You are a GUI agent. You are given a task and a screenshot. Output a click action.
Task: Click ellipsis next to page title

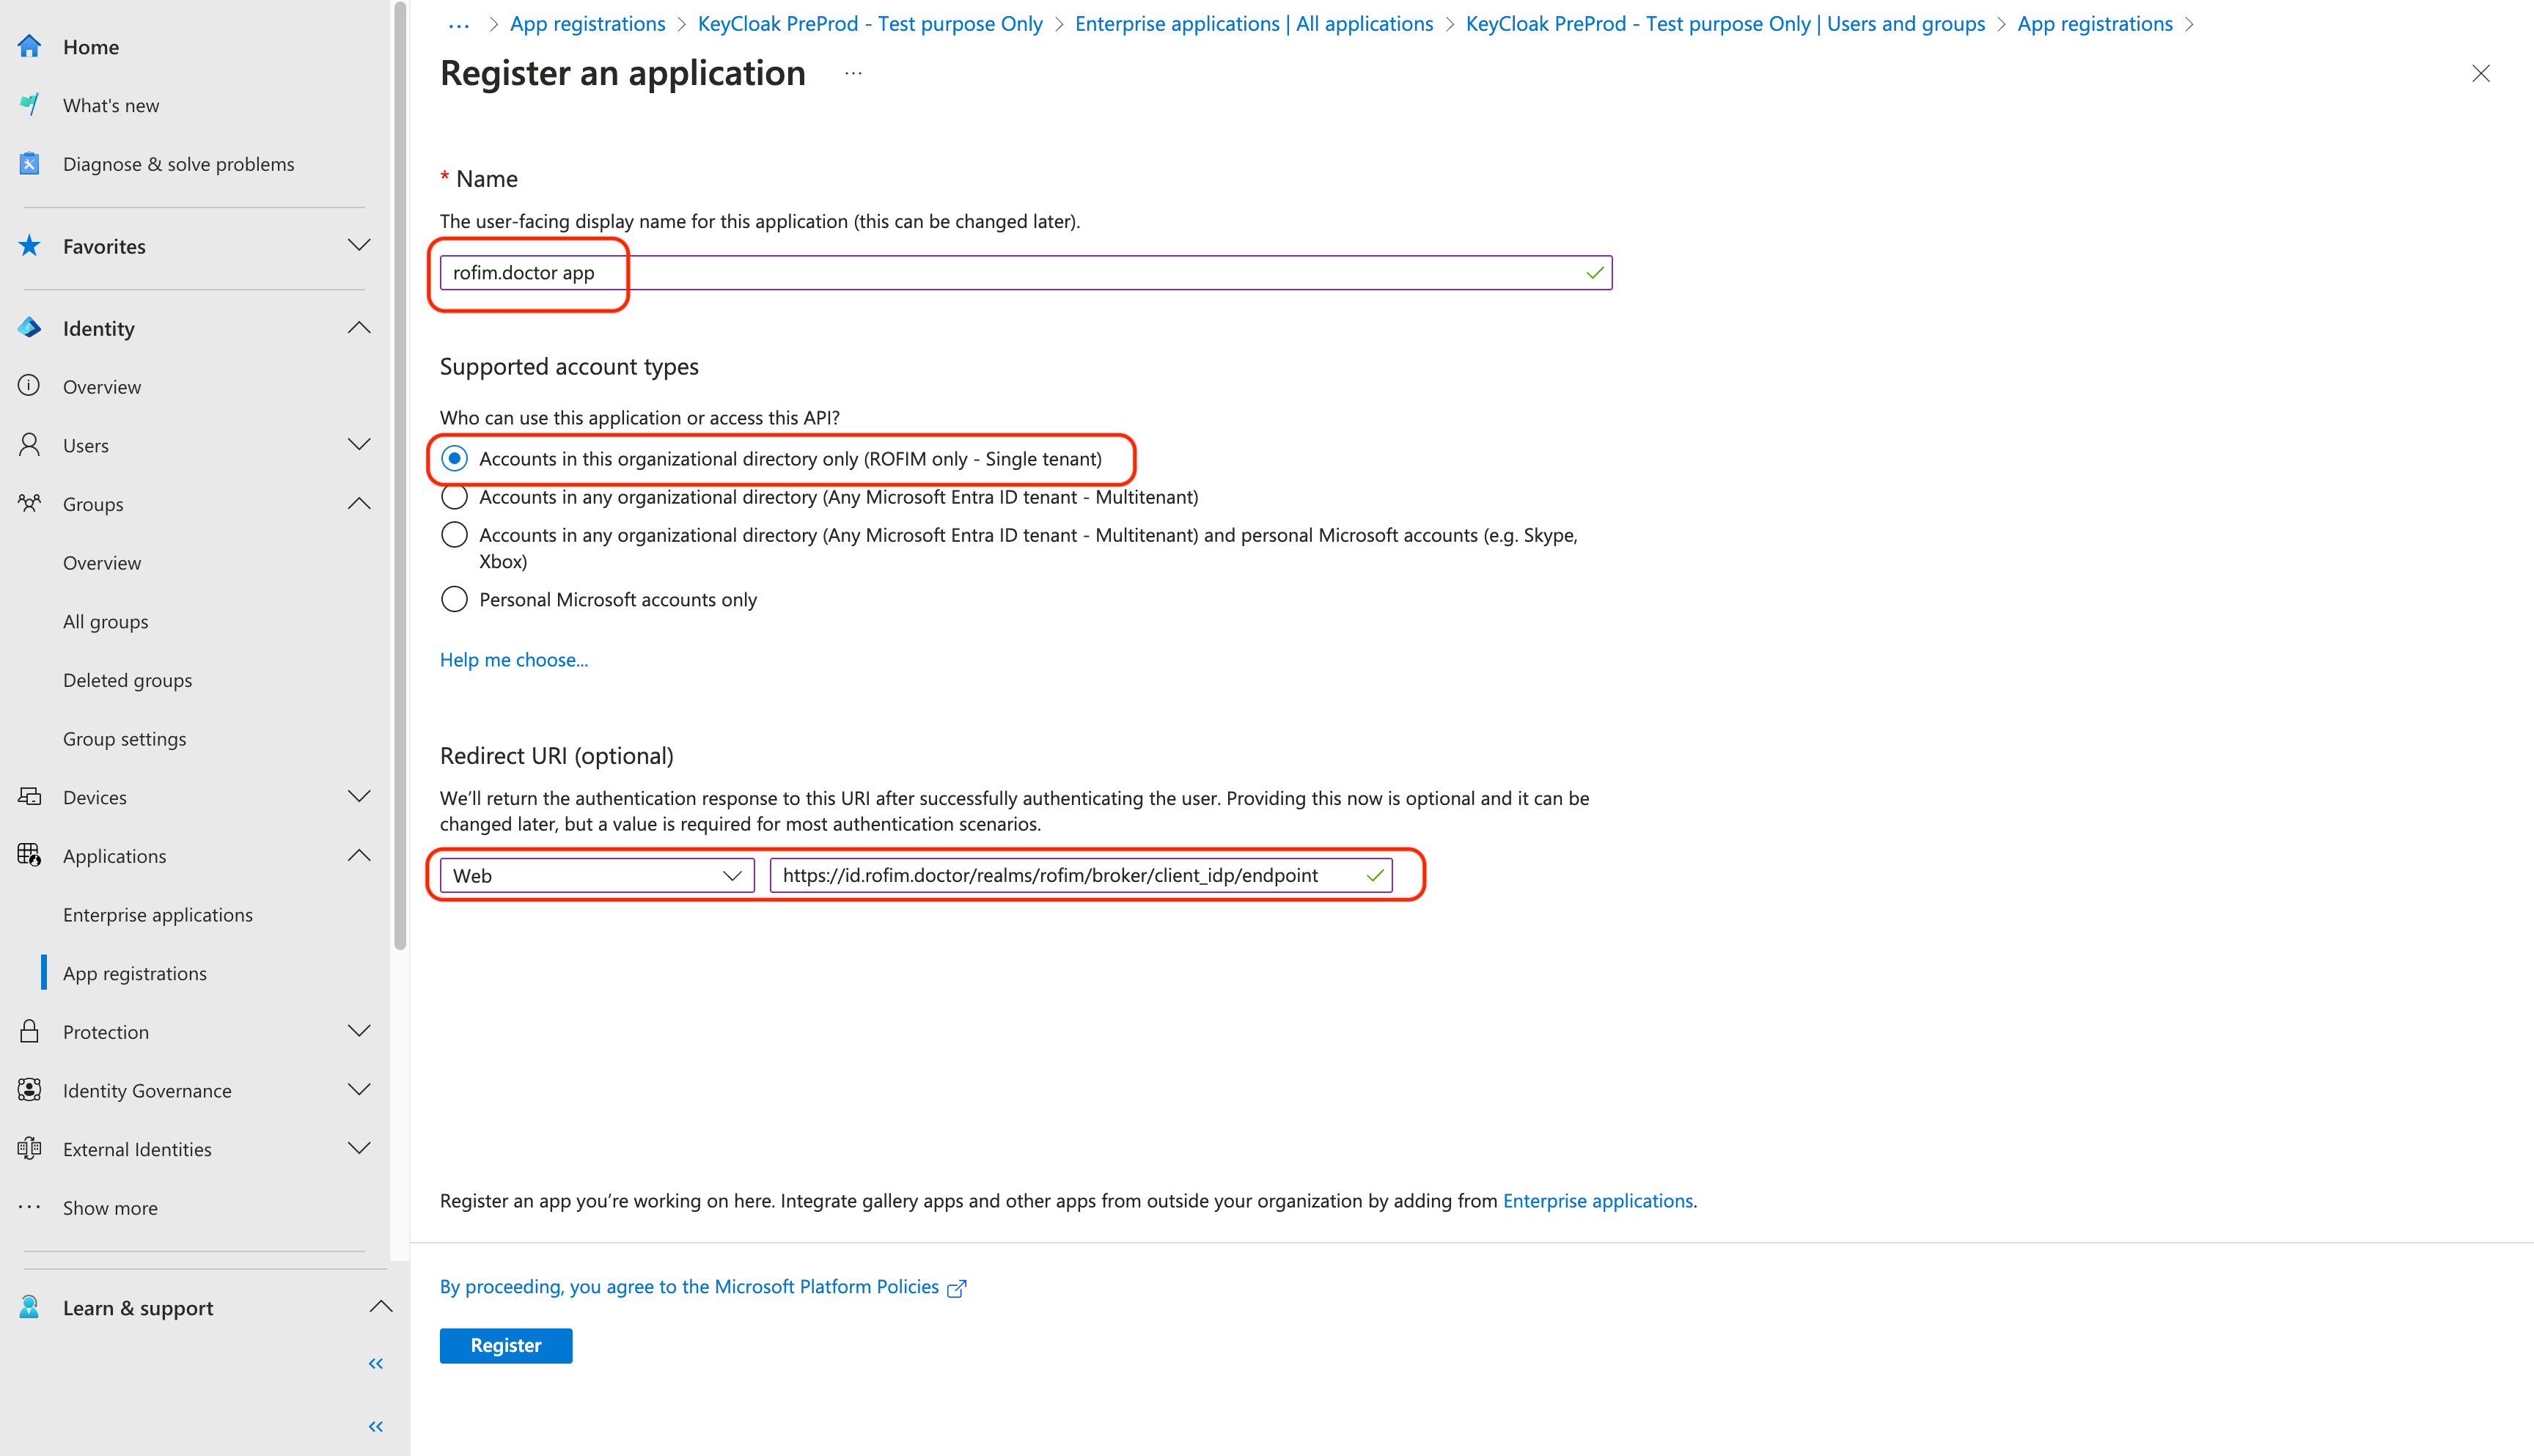click(852, 73)
